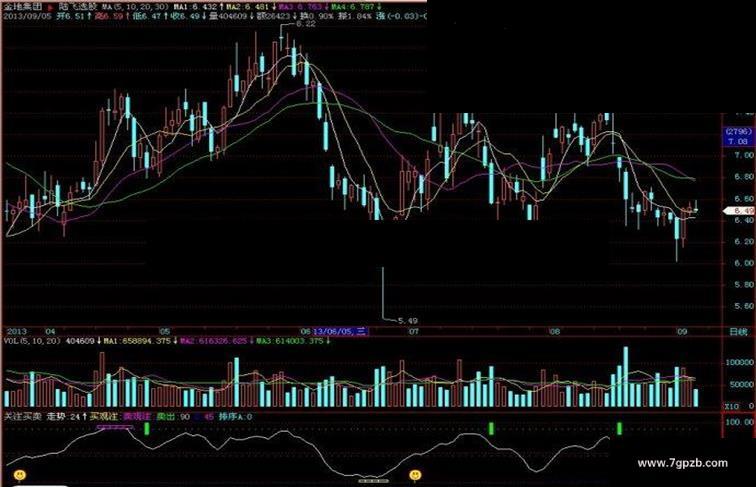The width and height of the screenshot is (756, 487).
Task: Click month 07 on the time axis
Action: coord(414,332)
